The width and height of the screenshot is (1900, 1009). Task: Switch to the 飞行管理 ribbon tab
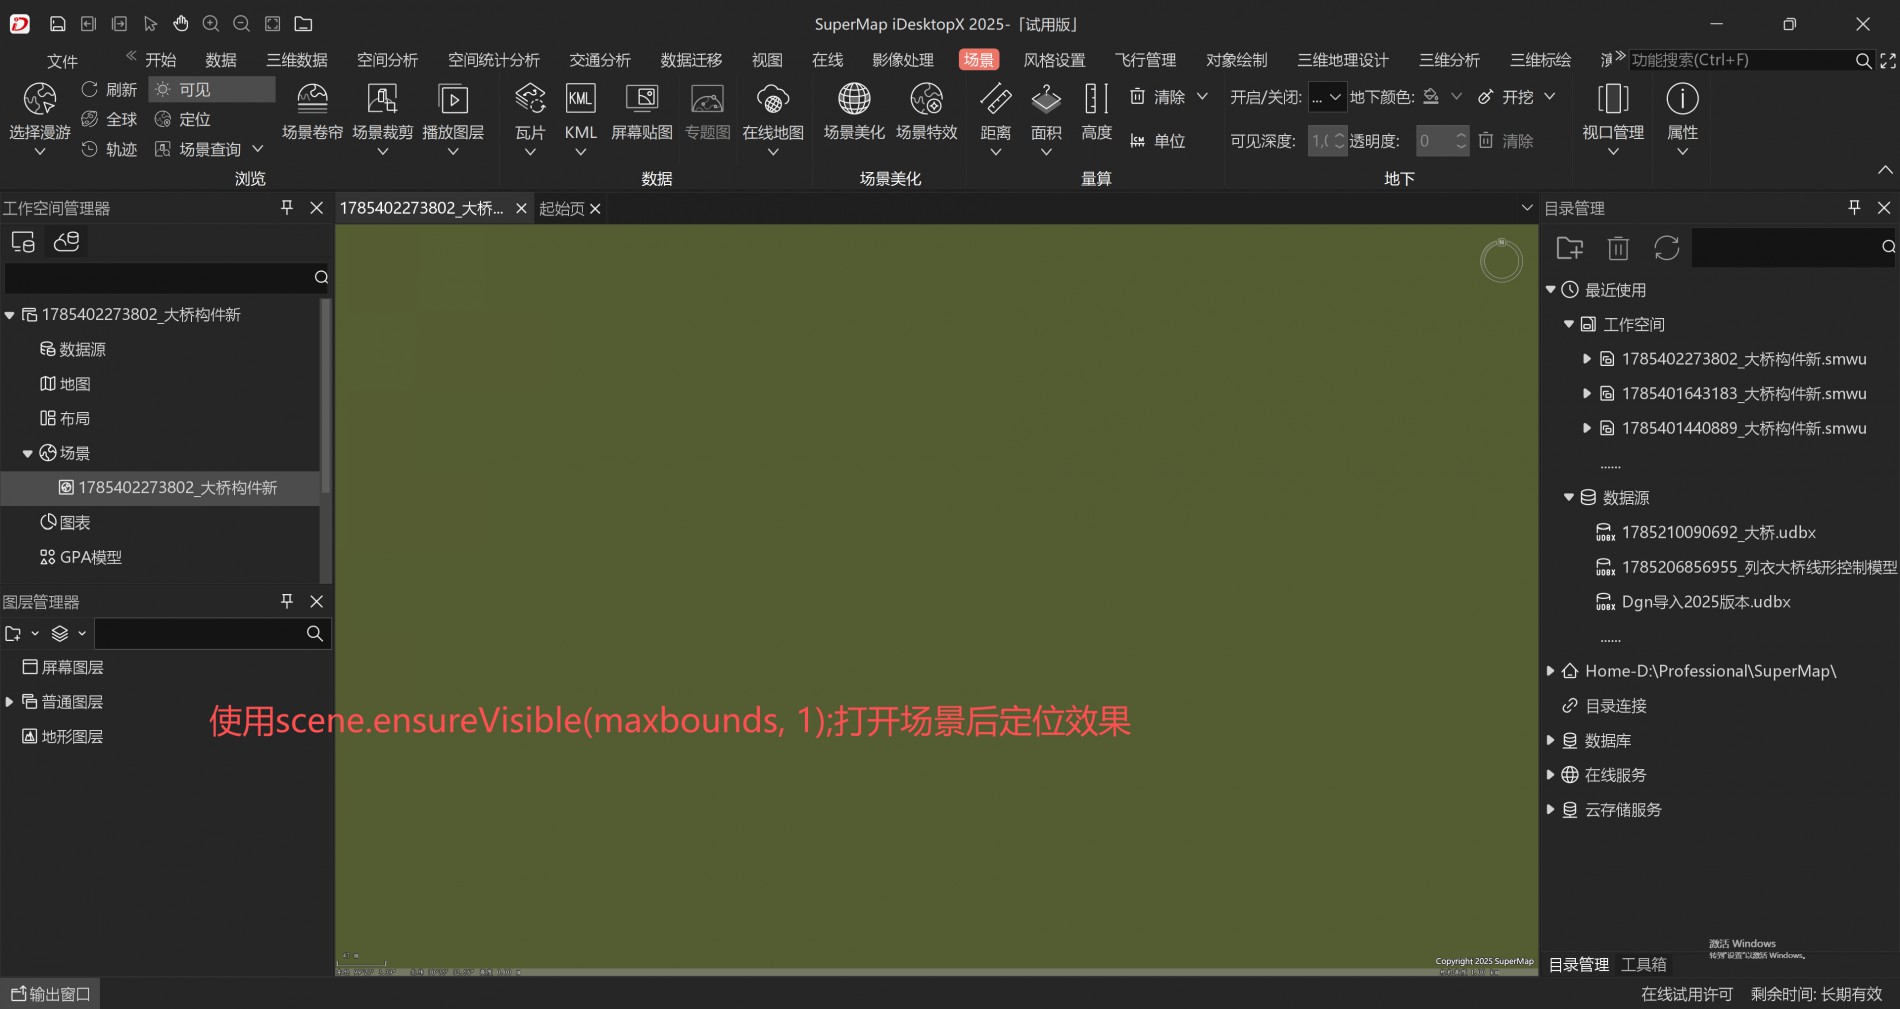tap(1146, 60)
